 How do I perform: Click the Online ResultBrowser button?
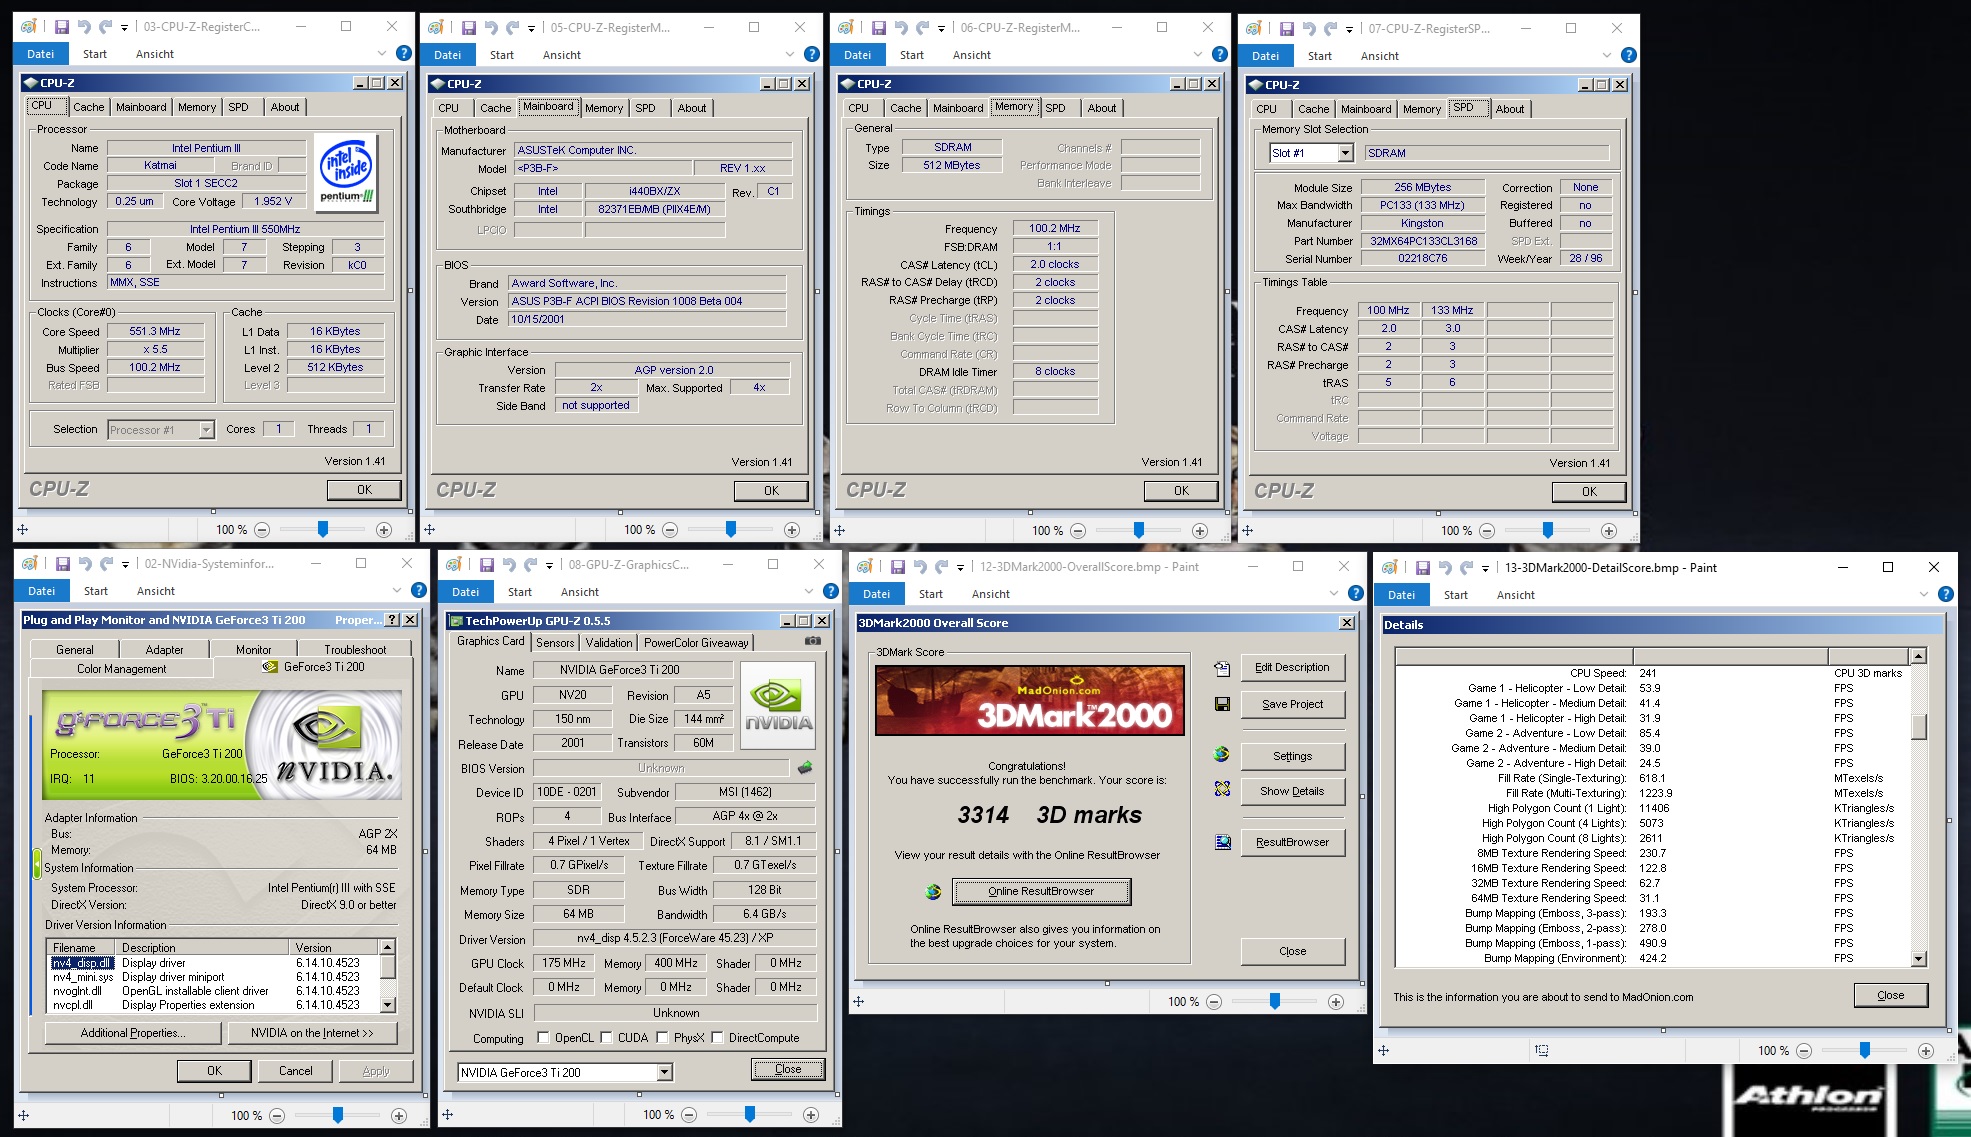click(1041, 891)
